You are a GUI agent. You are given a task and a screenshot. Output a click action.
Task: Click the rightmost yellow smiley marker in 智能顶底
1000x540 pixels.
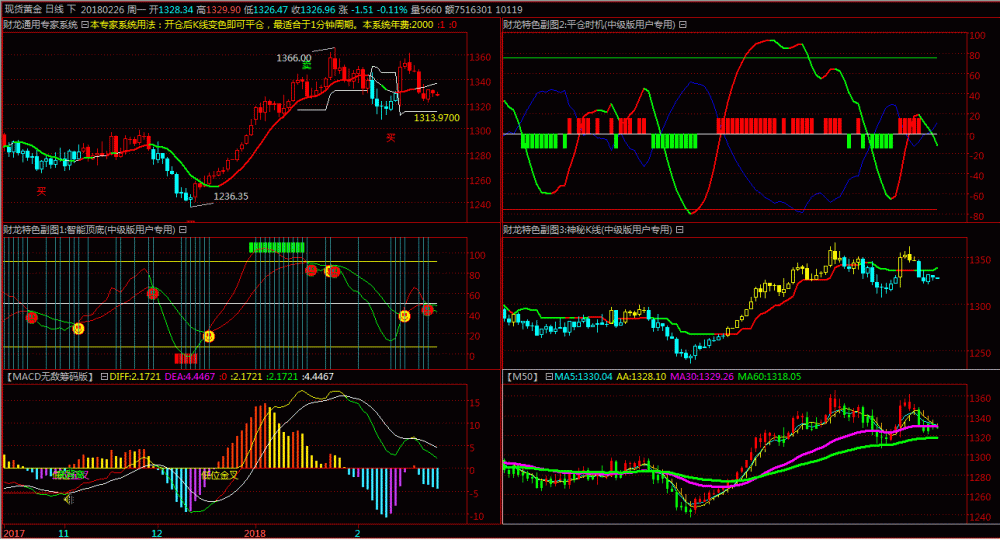404,316
